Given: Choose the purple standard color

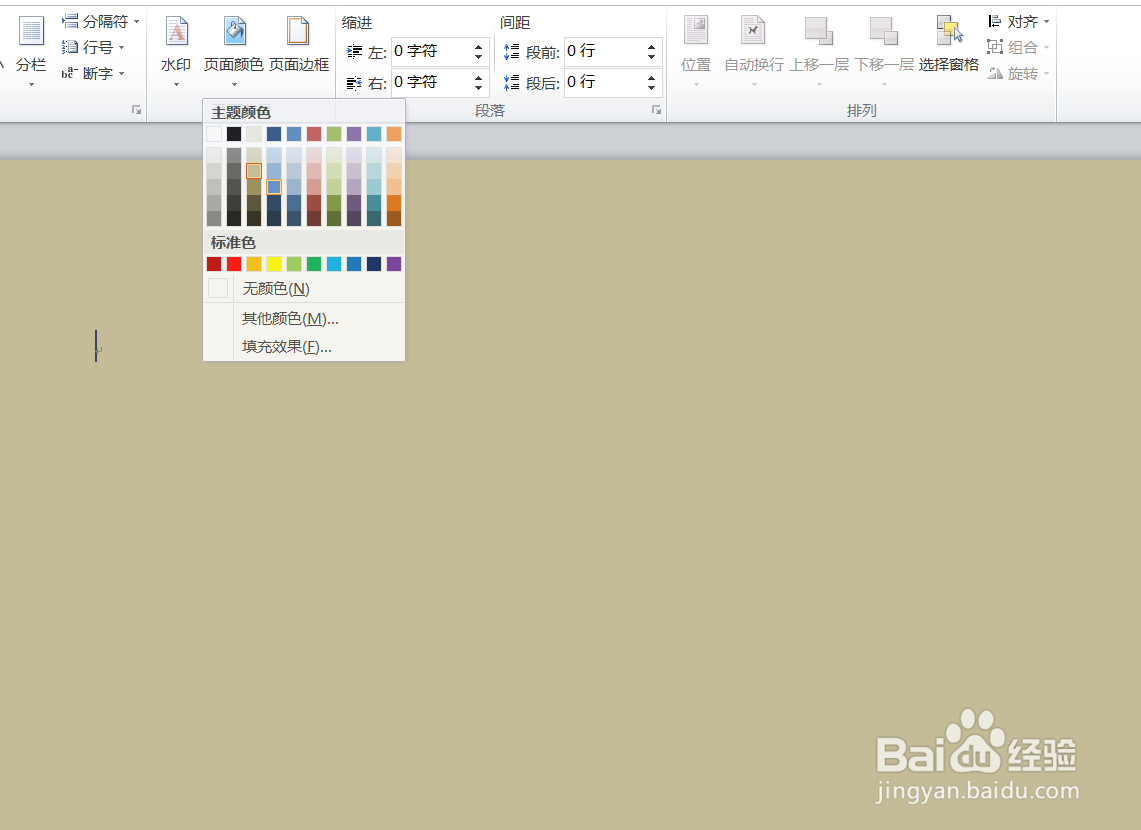Looking at the screenshot, I should 394,264.
